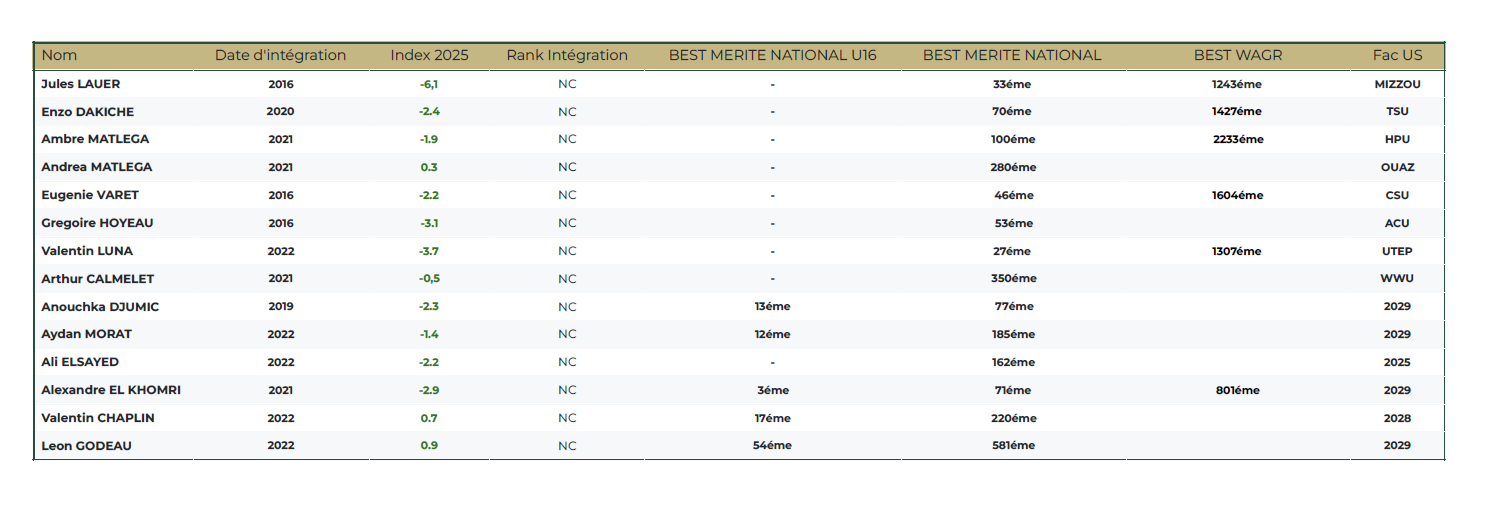Click the MIZZOU university cell

point(1397,84)
